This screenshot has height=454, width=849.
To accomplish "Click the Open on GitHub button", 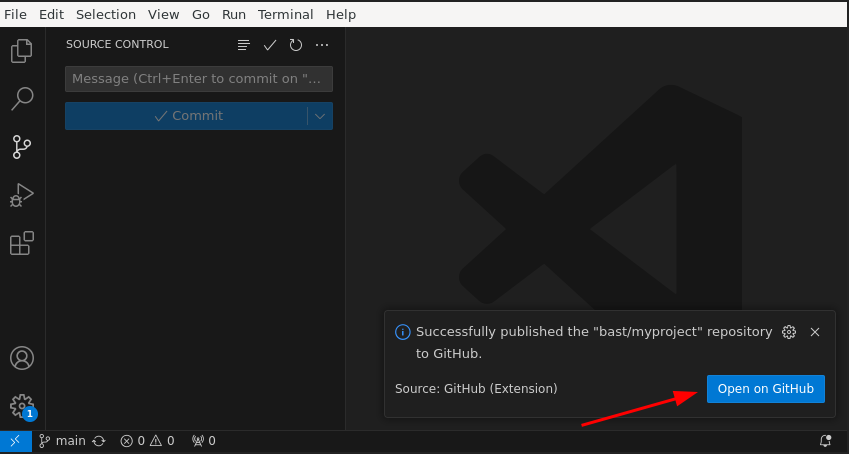I will coord(765,389).
